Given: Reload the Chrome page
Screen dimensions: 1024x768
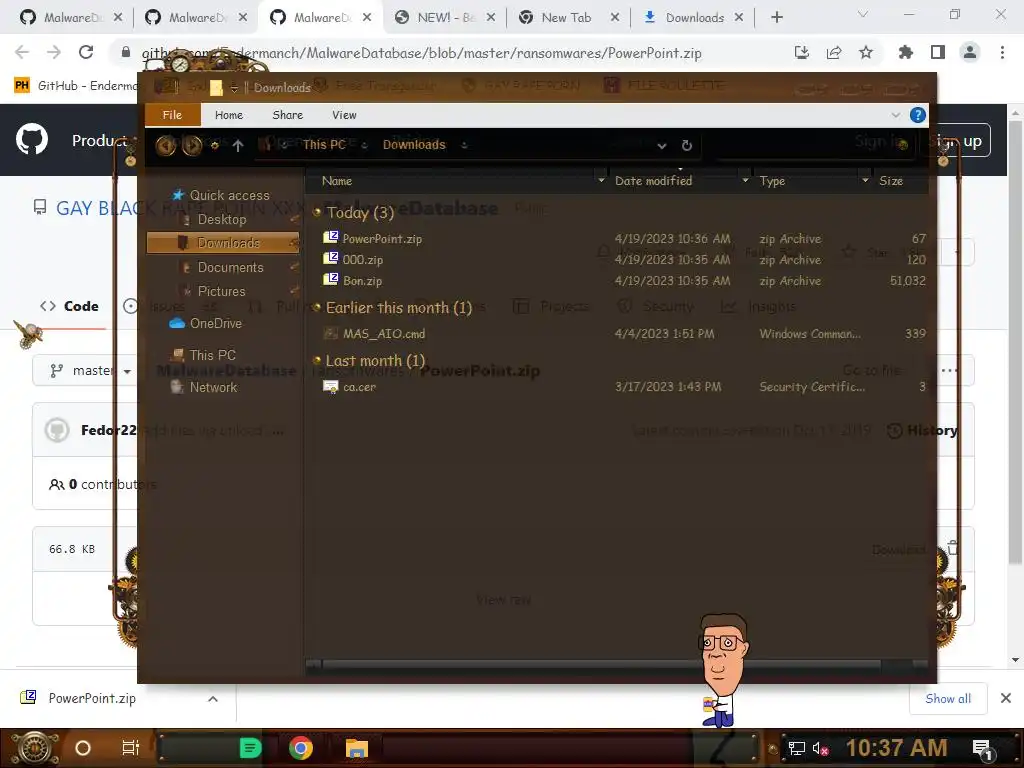Looking at the screenshot, I should click(x=86, y=52).
